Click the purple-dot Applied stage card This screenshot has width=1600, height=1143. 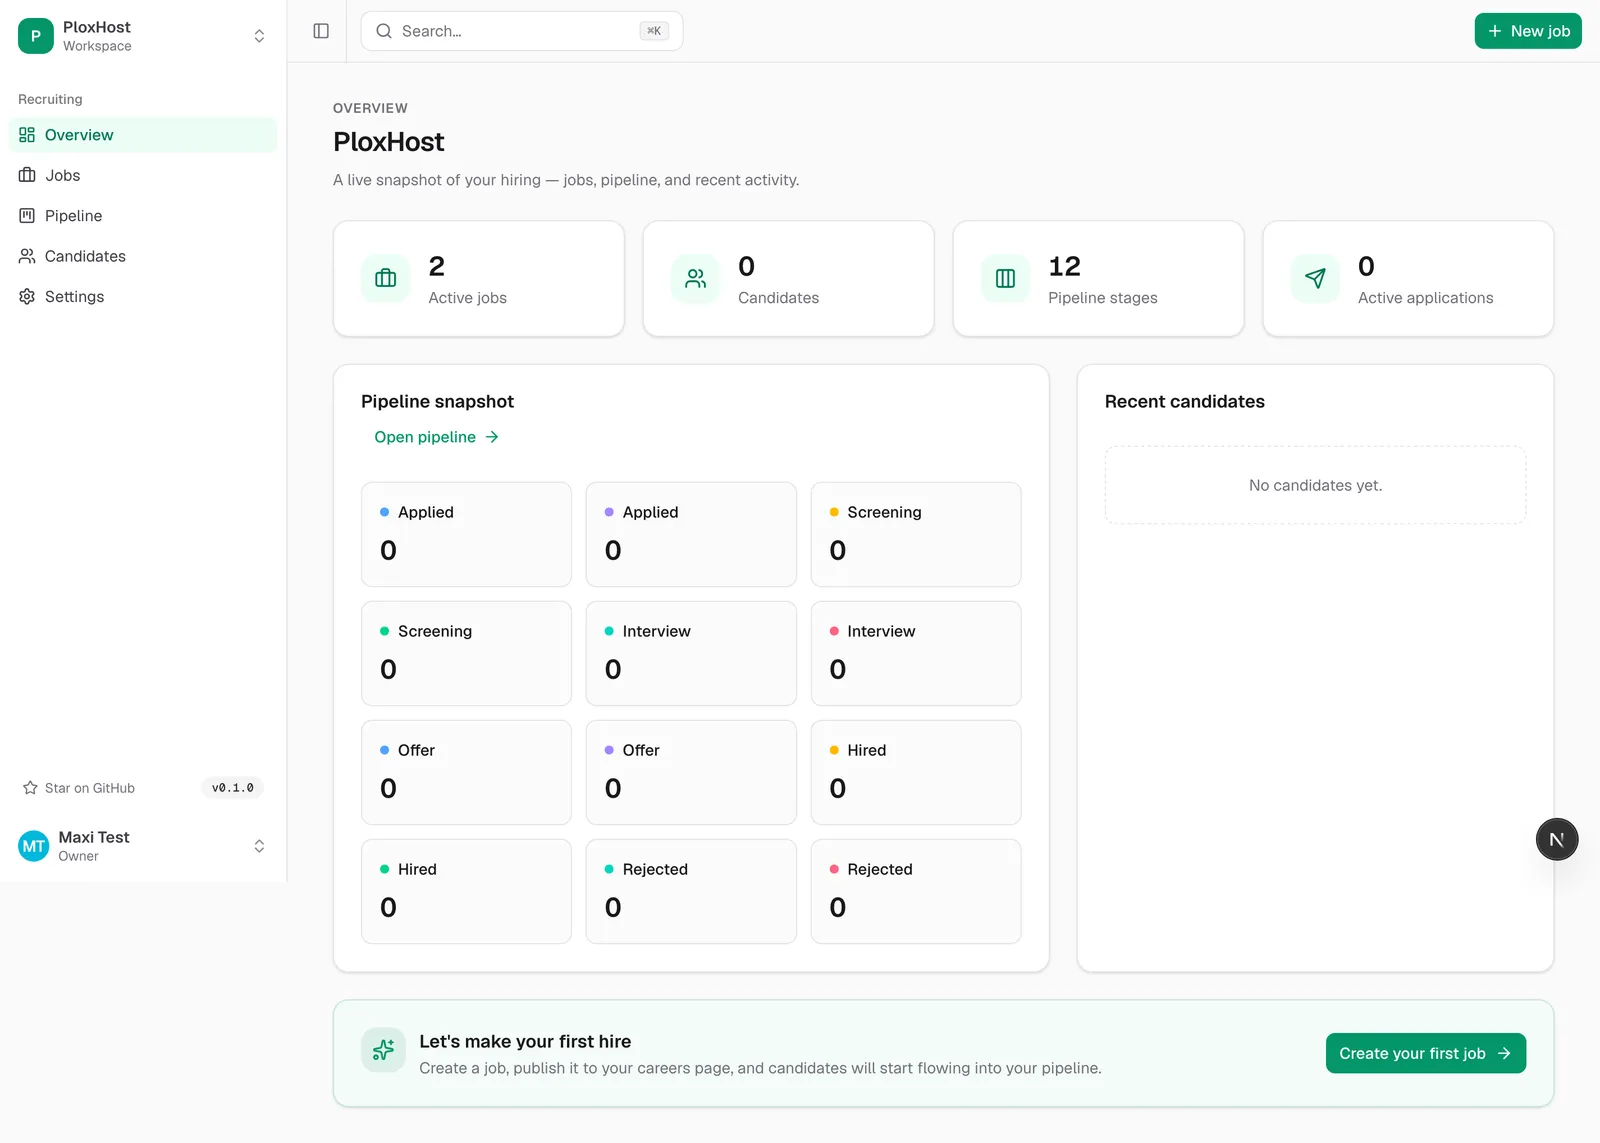coord(691,534)
